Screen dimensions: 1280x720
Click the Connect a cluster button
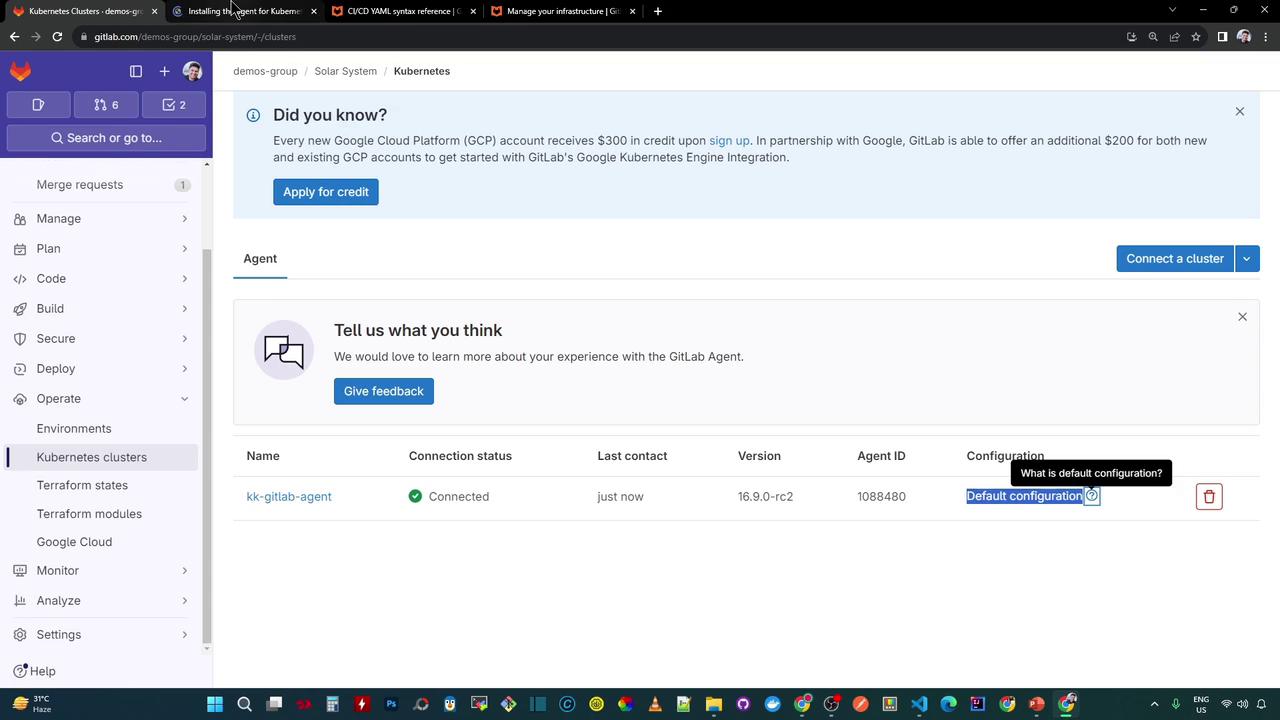coord(1175,258)
